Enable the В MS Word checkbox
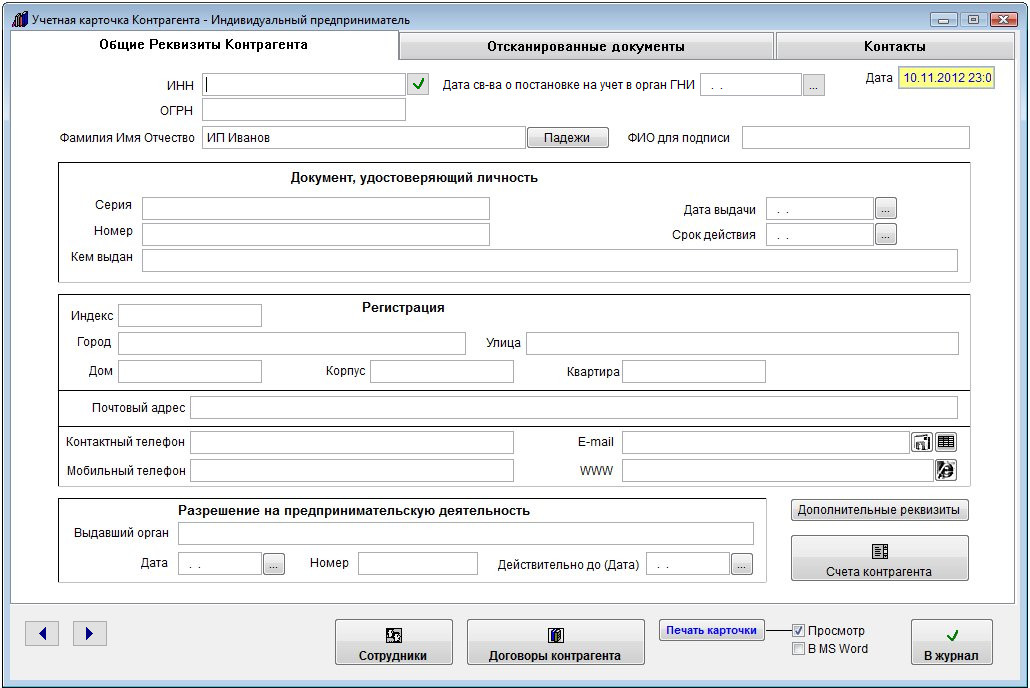 [x=798, y=649]
